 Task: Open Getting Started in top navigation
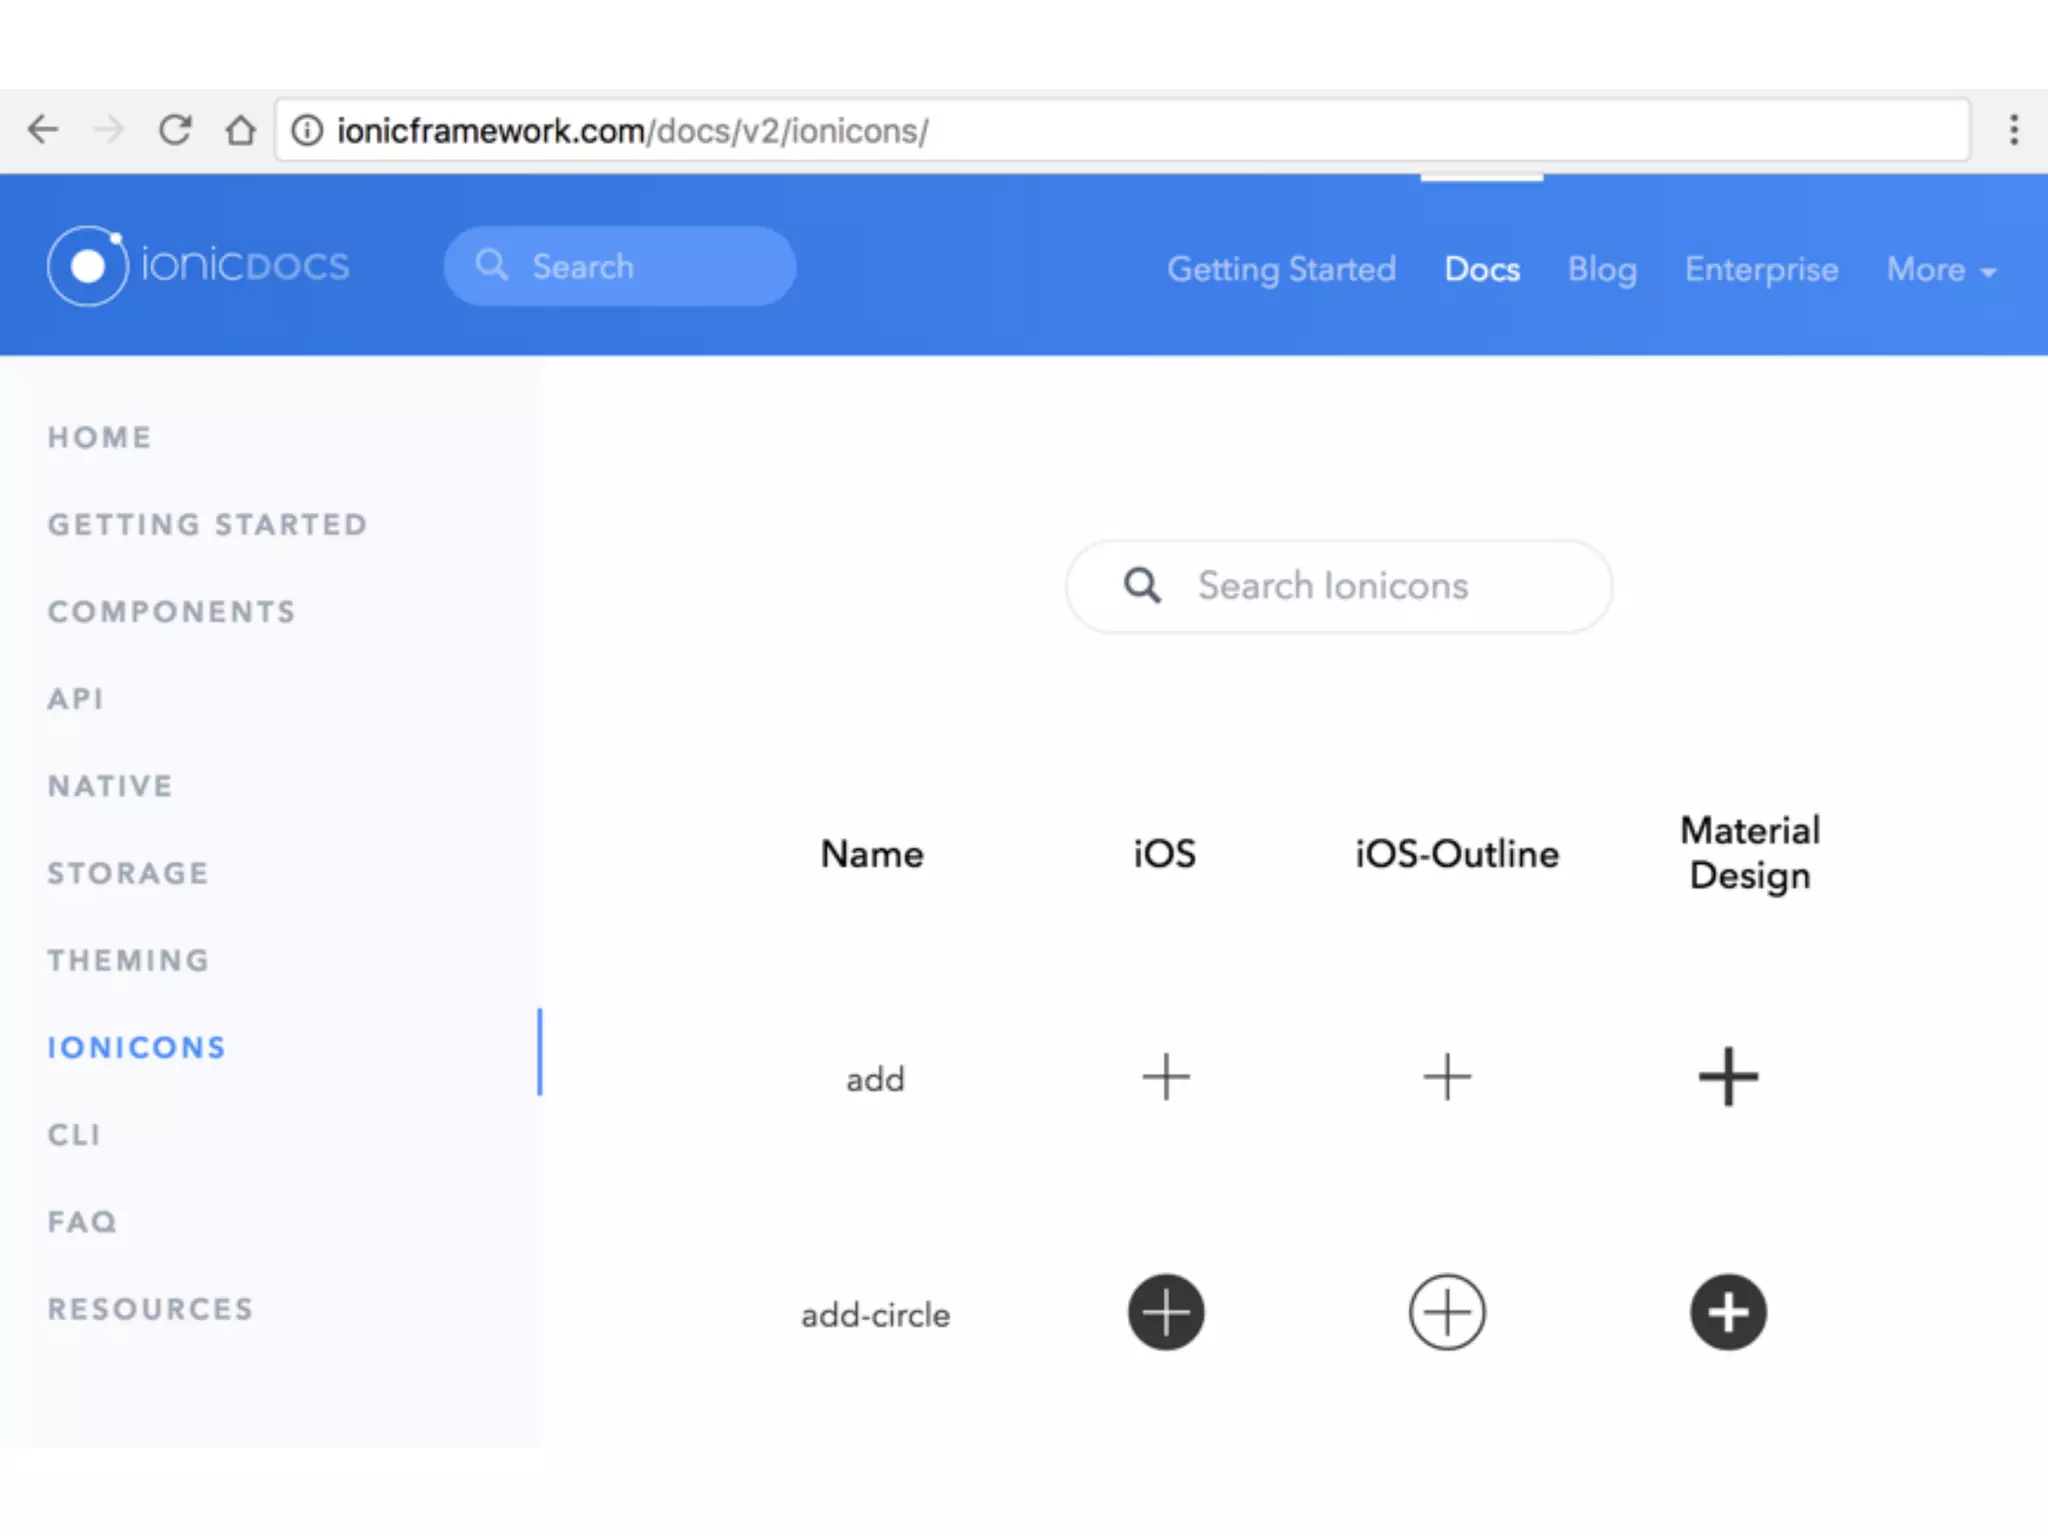pos(1281,270)
